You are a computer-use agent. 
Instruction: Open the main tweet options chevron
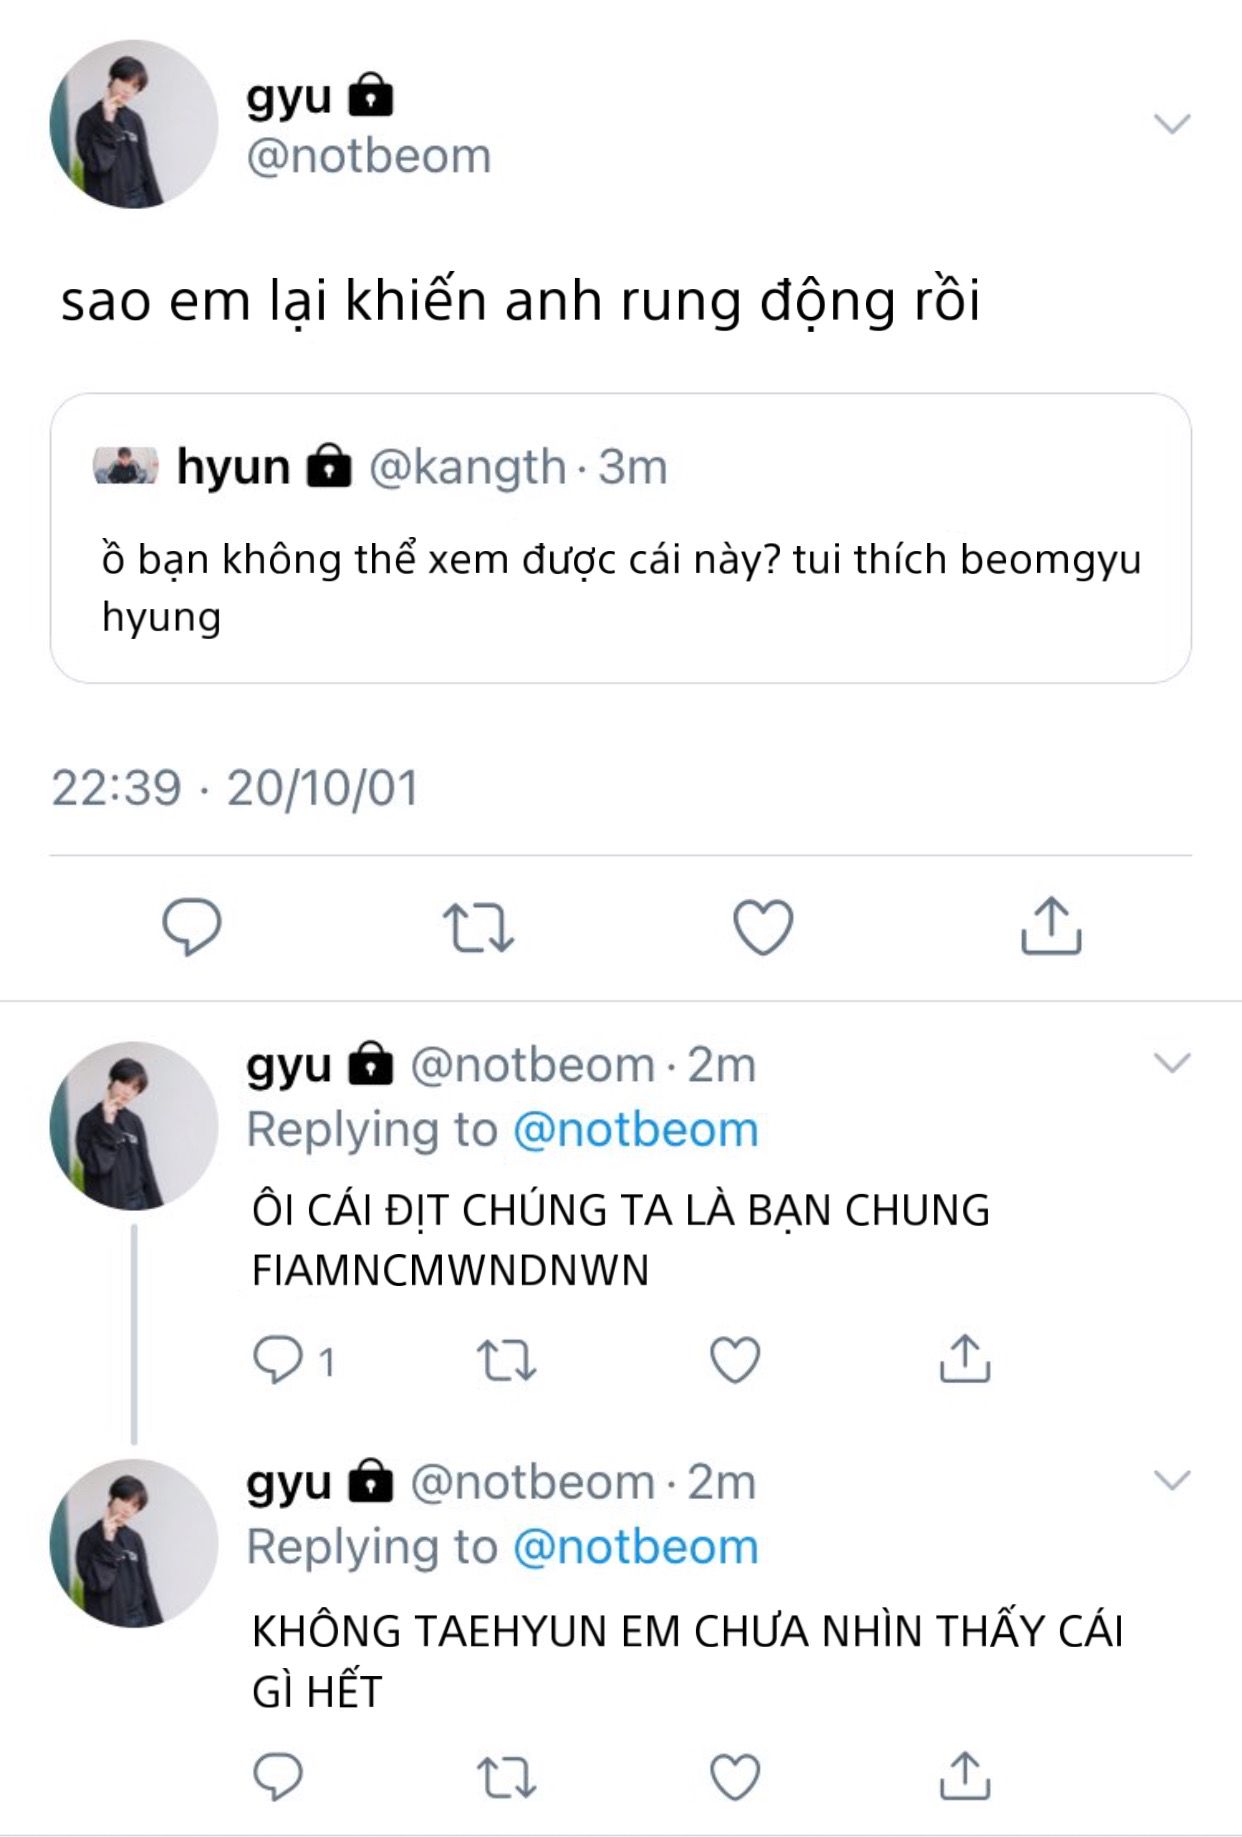[x=1172, y=124]
